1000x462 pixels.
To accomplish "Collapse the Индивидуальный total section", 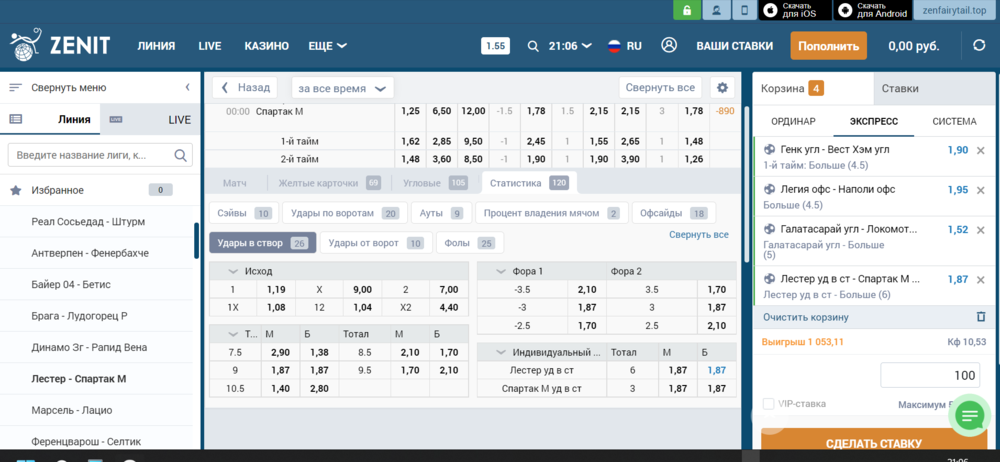I will (500, 352).
